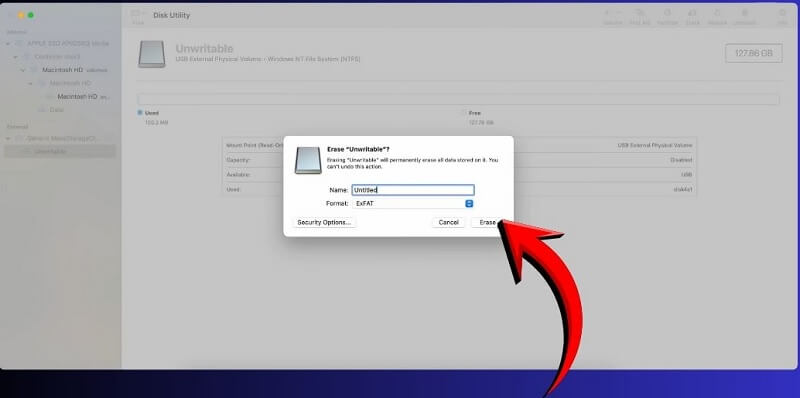Open the Format dropdown showing ExFAT
The width and height of the screenshot is (800, 398).
413,203
